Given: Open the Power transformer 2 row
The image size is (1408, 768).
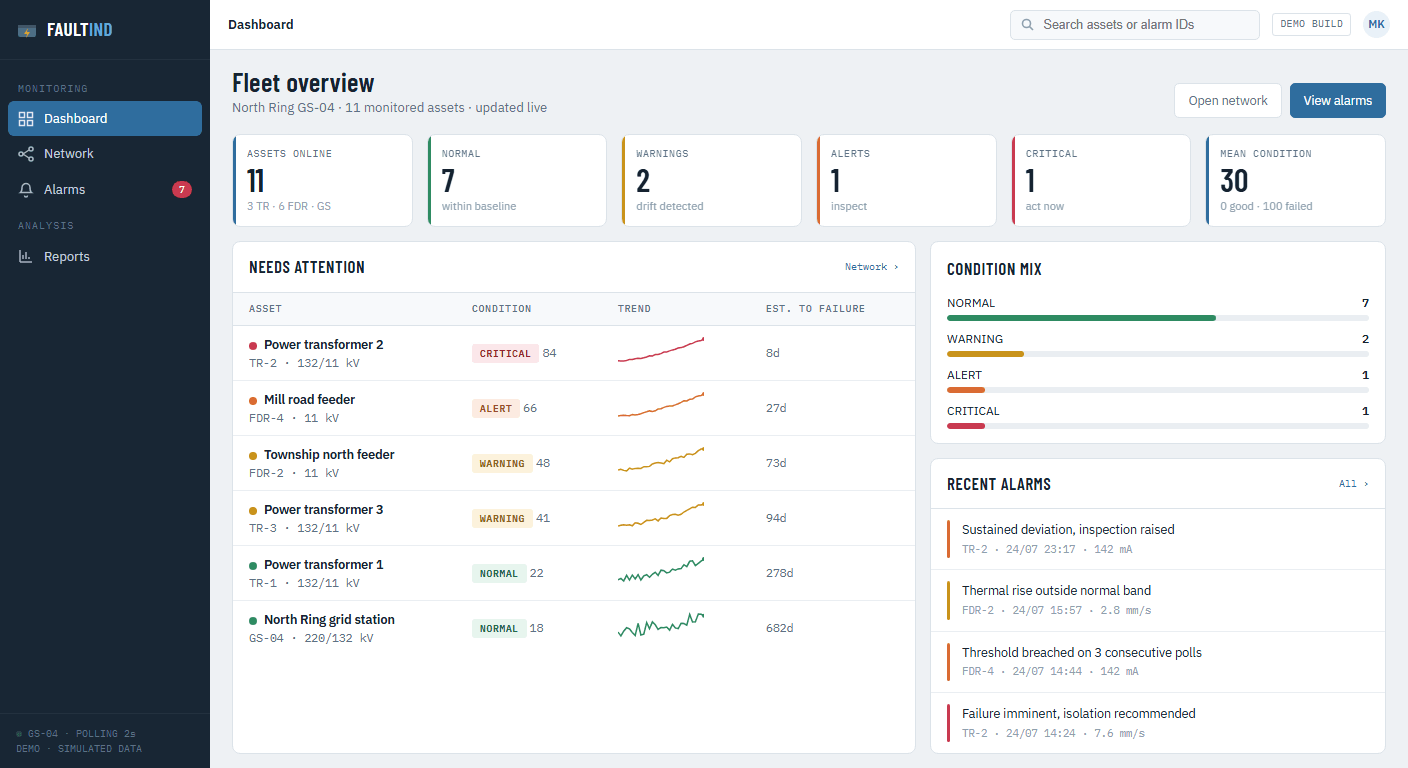Looking at the screenshot, I should pyautogui.click(x=574, y=353).
